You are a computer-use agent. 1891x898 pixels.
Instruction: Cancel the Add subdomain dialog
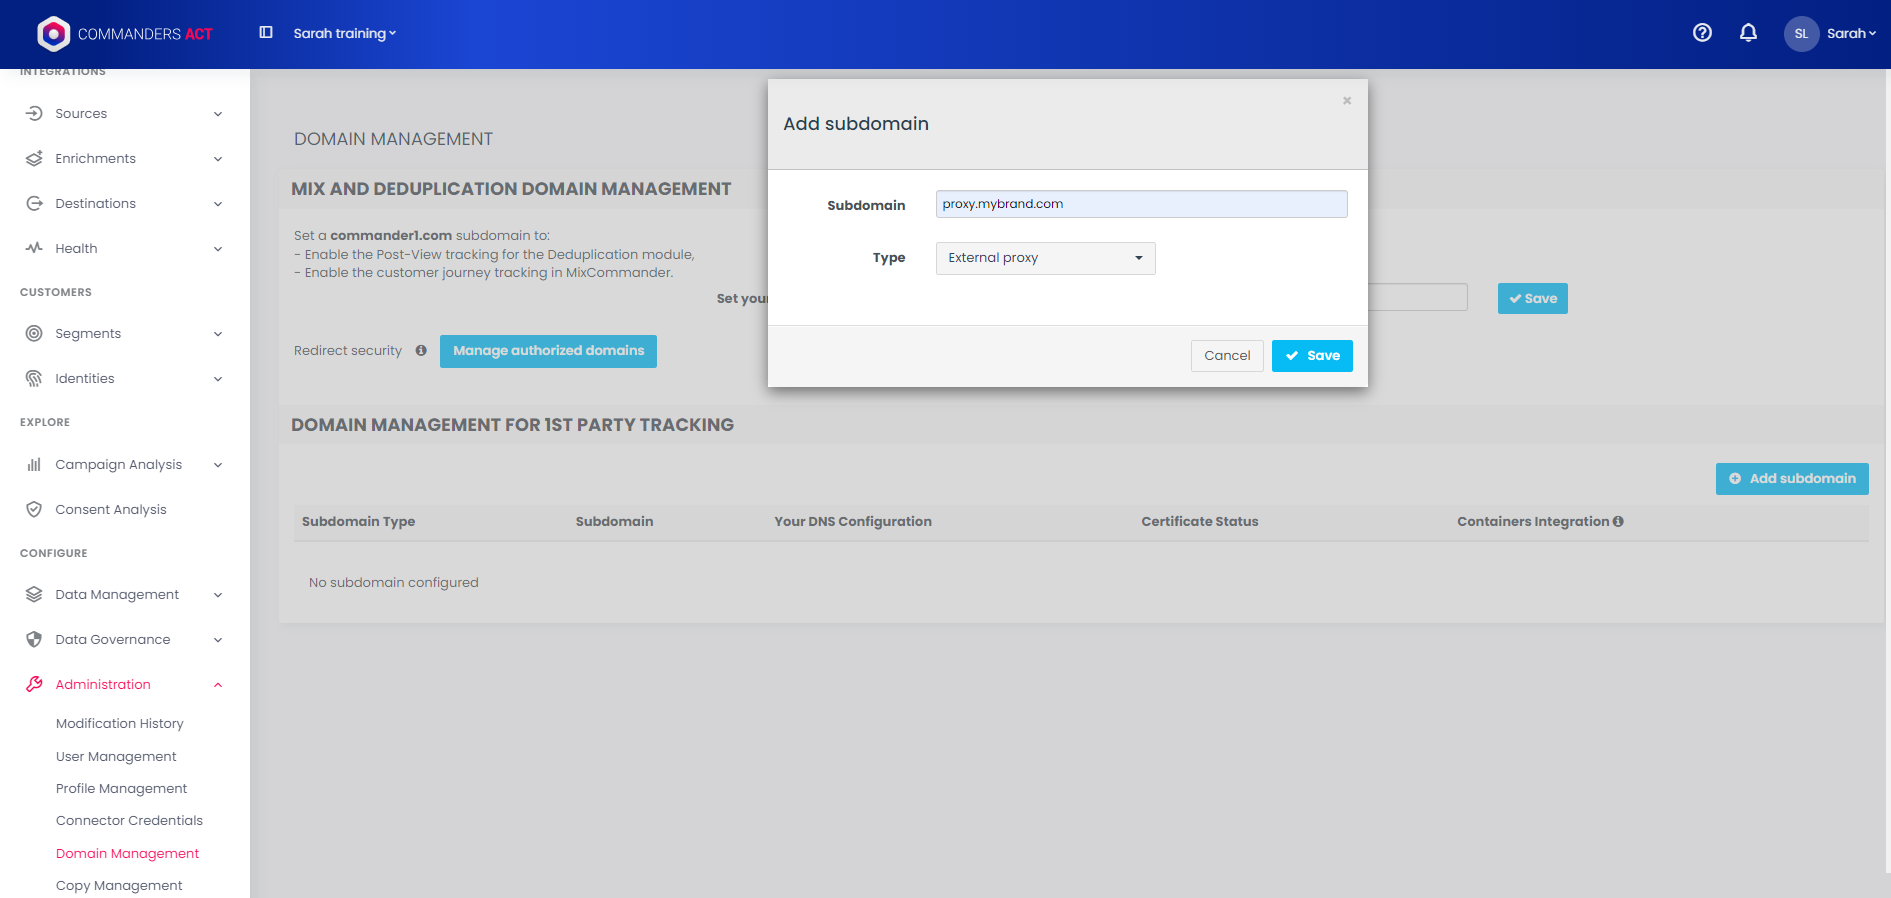1227,356
